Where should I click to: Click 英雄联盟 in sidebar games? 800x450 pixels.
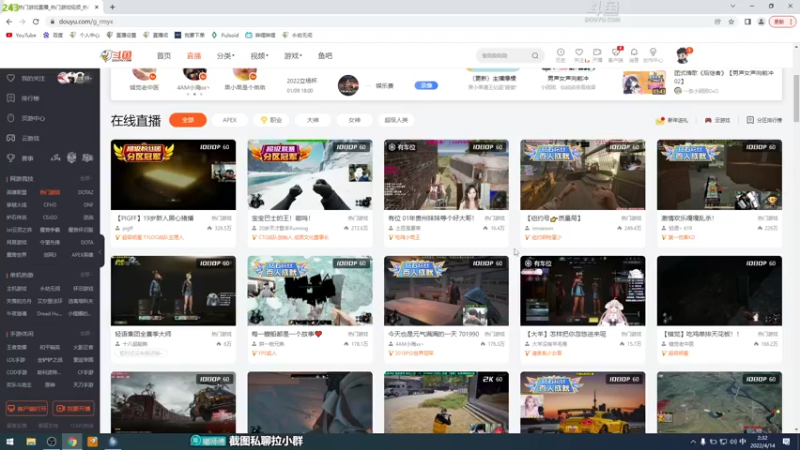[x=16, y=192]
